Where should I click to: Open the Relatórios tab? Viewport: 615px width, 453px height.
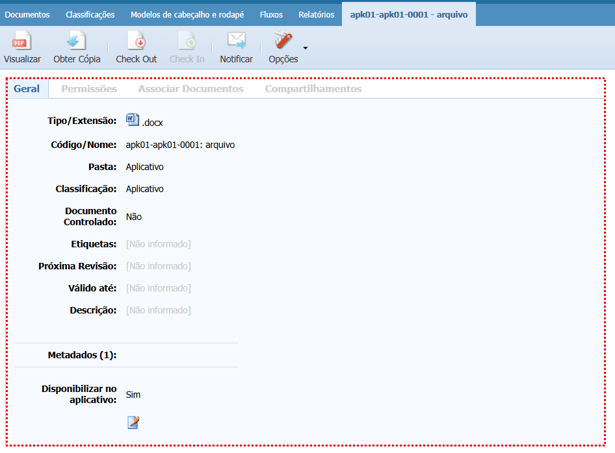tap(316, 15)
